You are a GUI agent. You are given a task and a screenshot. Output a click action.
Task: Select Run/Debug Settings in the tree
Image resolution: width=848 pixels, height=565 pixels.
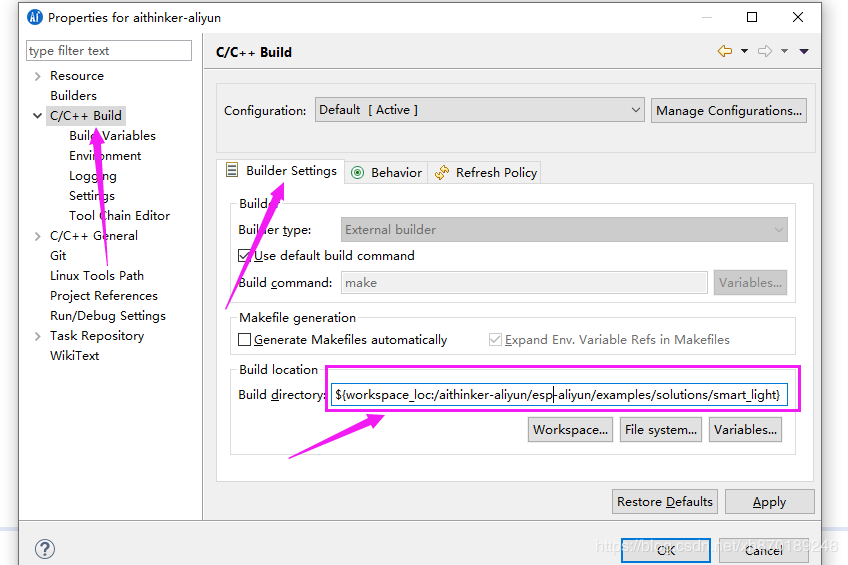click(108, 316)
